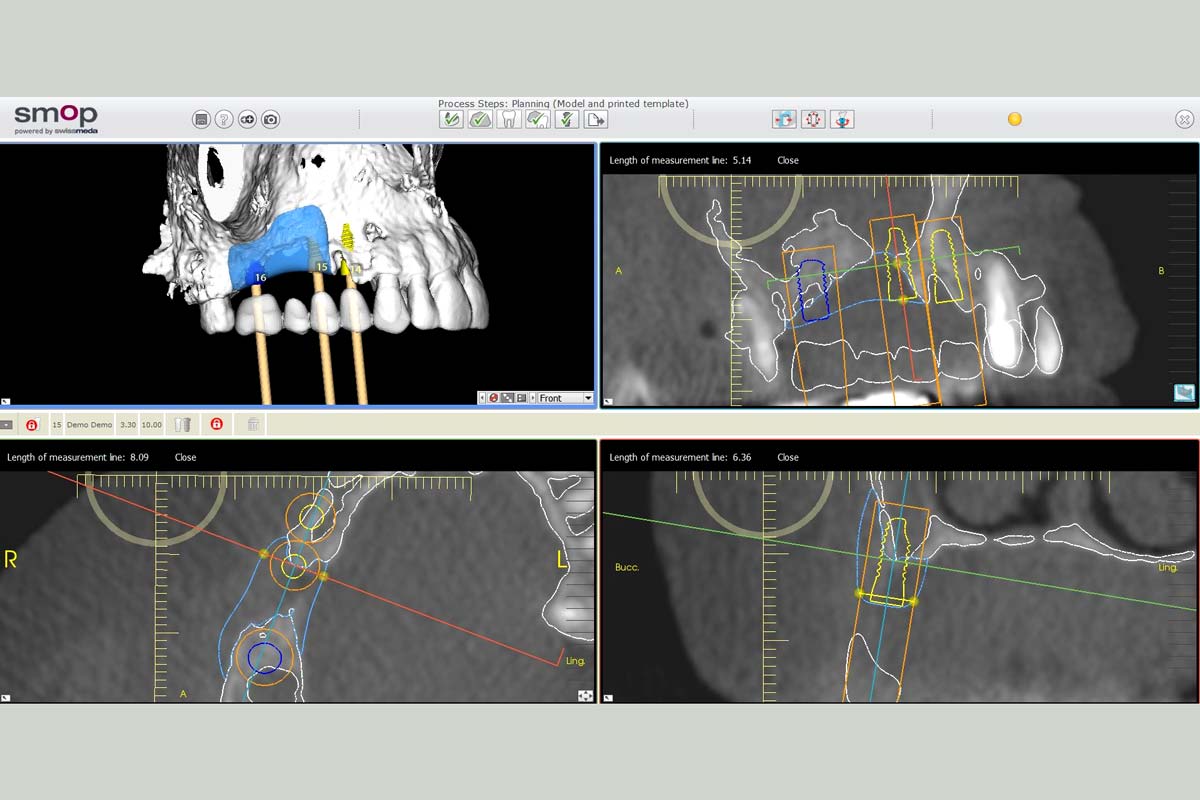
Task: Click the export document process step
Action: [x=596, y=120]
